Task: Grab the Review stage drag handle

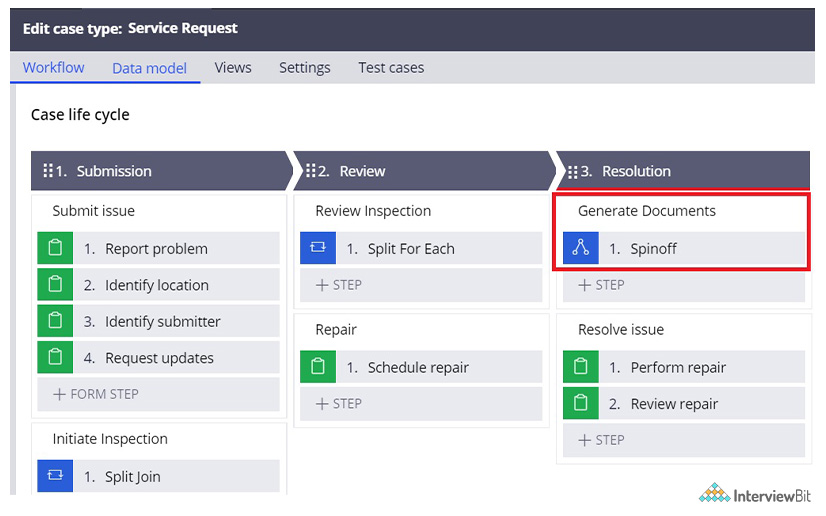Action: pyautogui.click(x=311, y=171)
